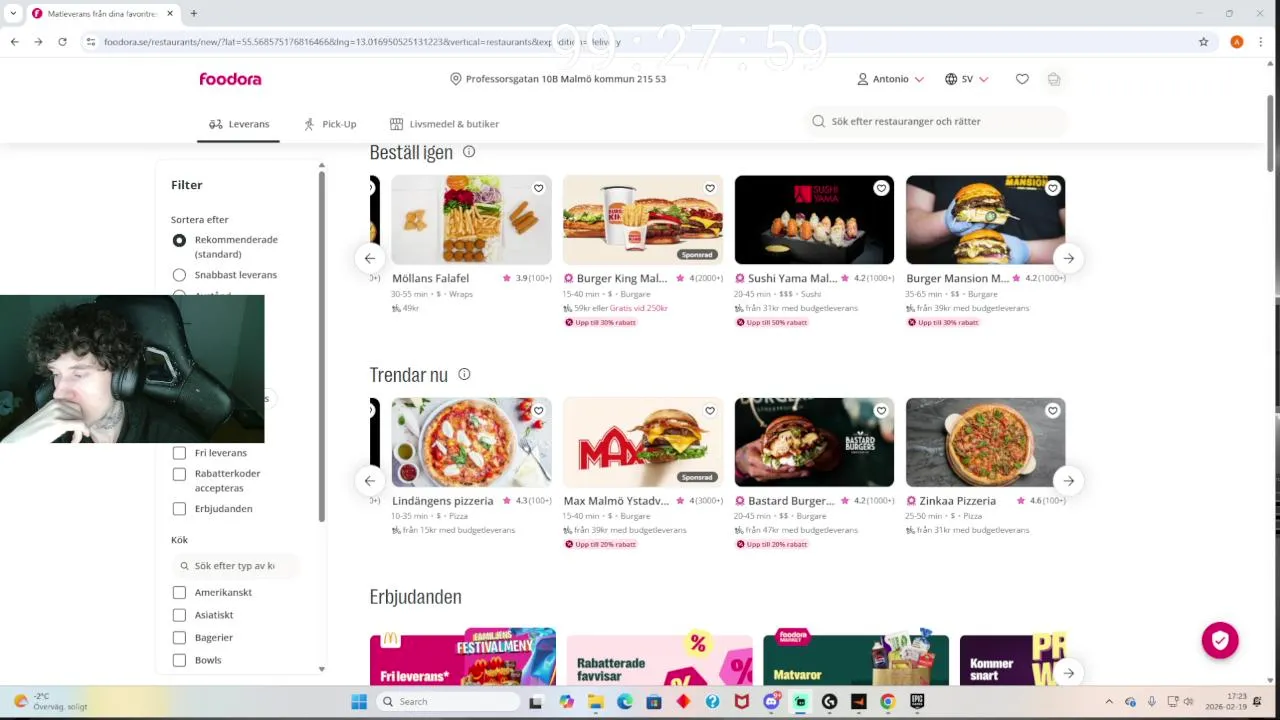Favorite Bastard Burgers with heart icon
This screenshot has height=720, width=1280.
tap(881, 410)
